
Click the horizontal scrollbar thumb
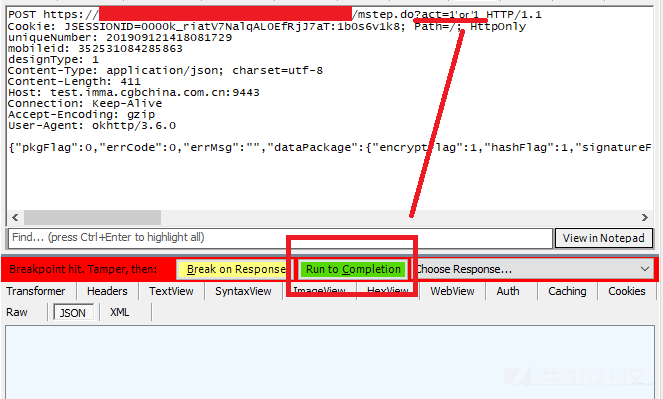point(92,218)
